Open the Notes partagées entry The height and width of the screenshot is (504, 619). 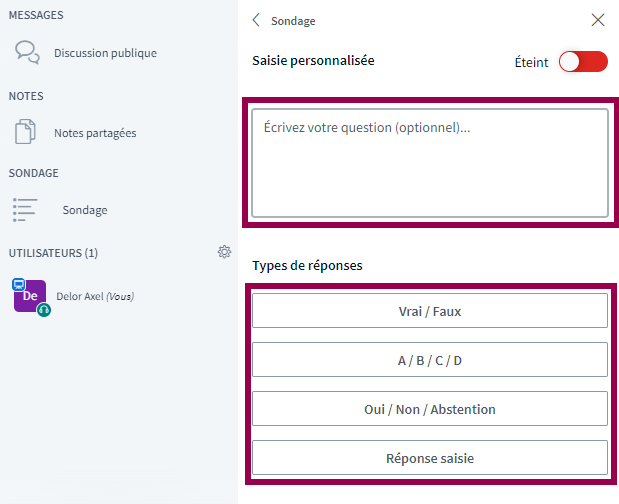tap(95, 133)
